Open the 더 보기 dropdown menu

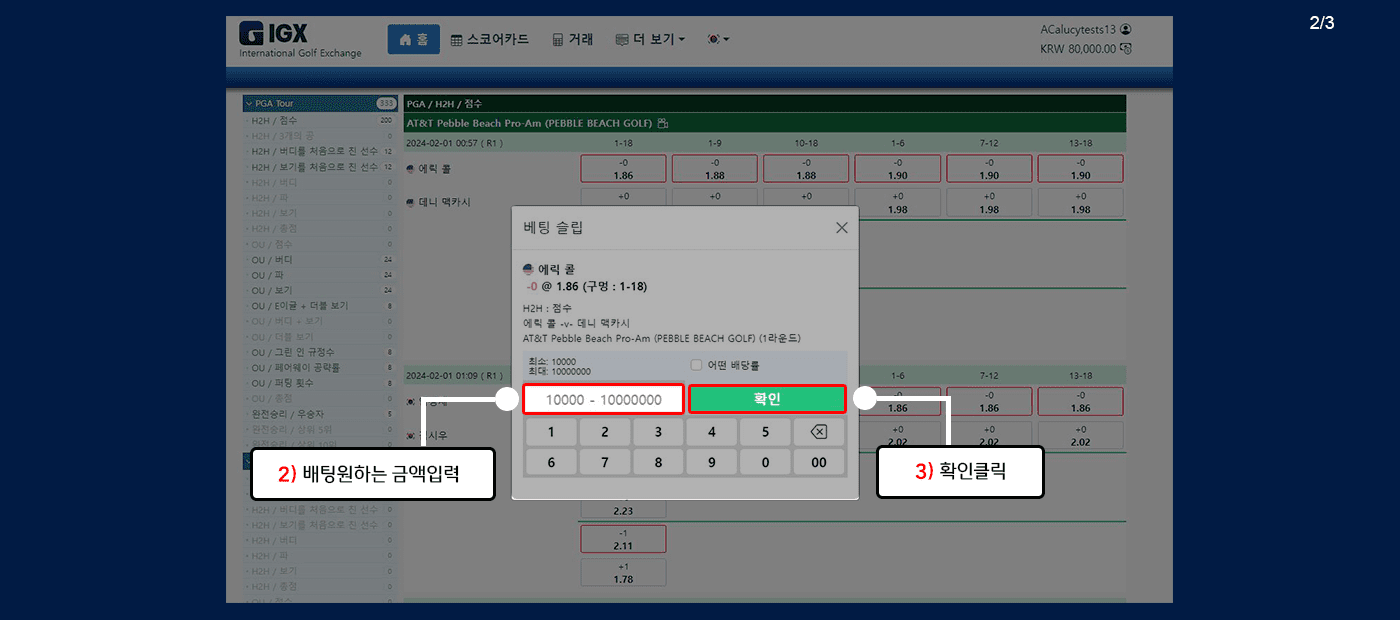(650, 40)
